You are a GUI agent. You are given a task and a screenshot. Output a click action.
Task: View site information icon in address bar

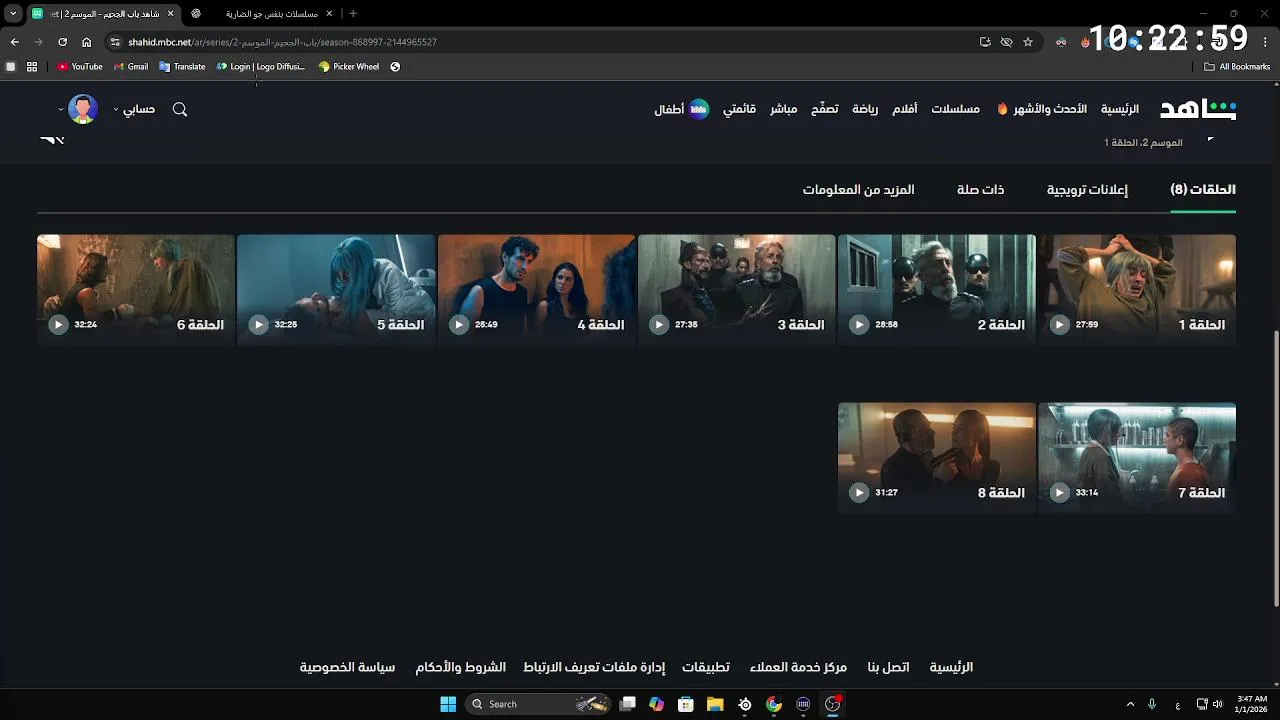point(115,42)
